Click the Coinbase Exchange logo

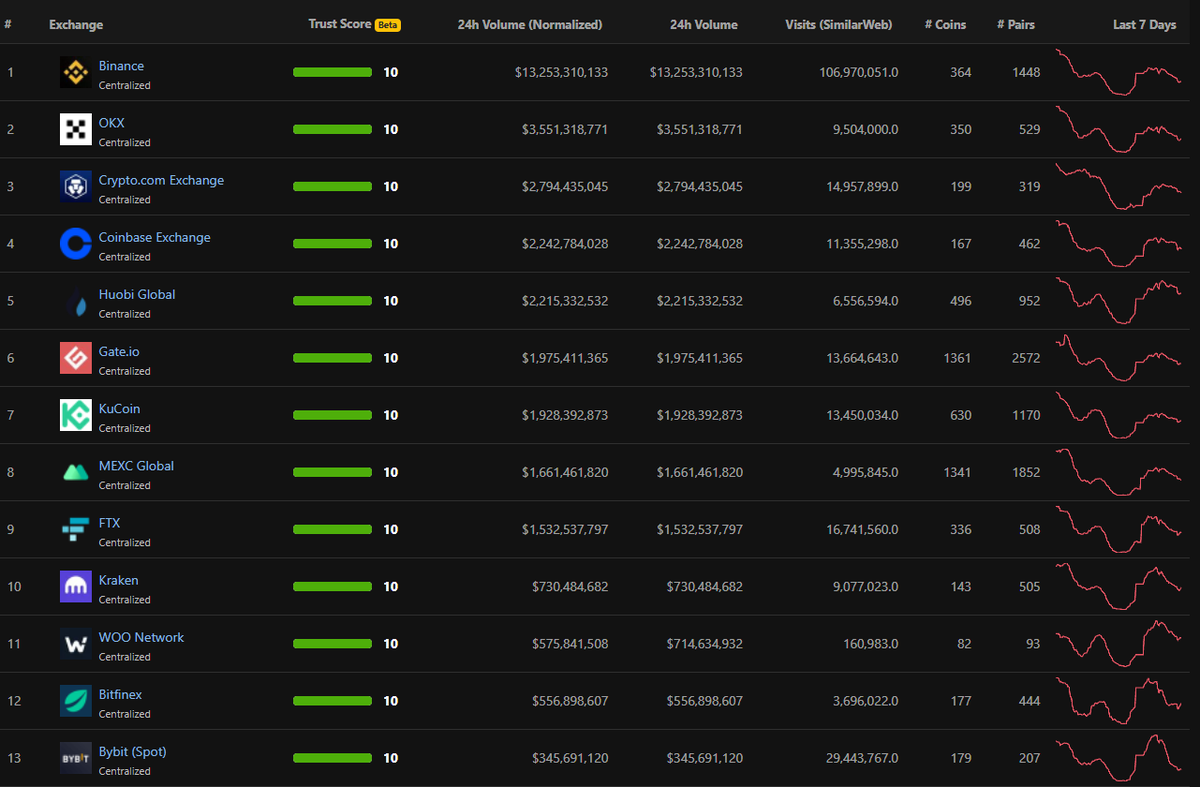click(76, 244)
